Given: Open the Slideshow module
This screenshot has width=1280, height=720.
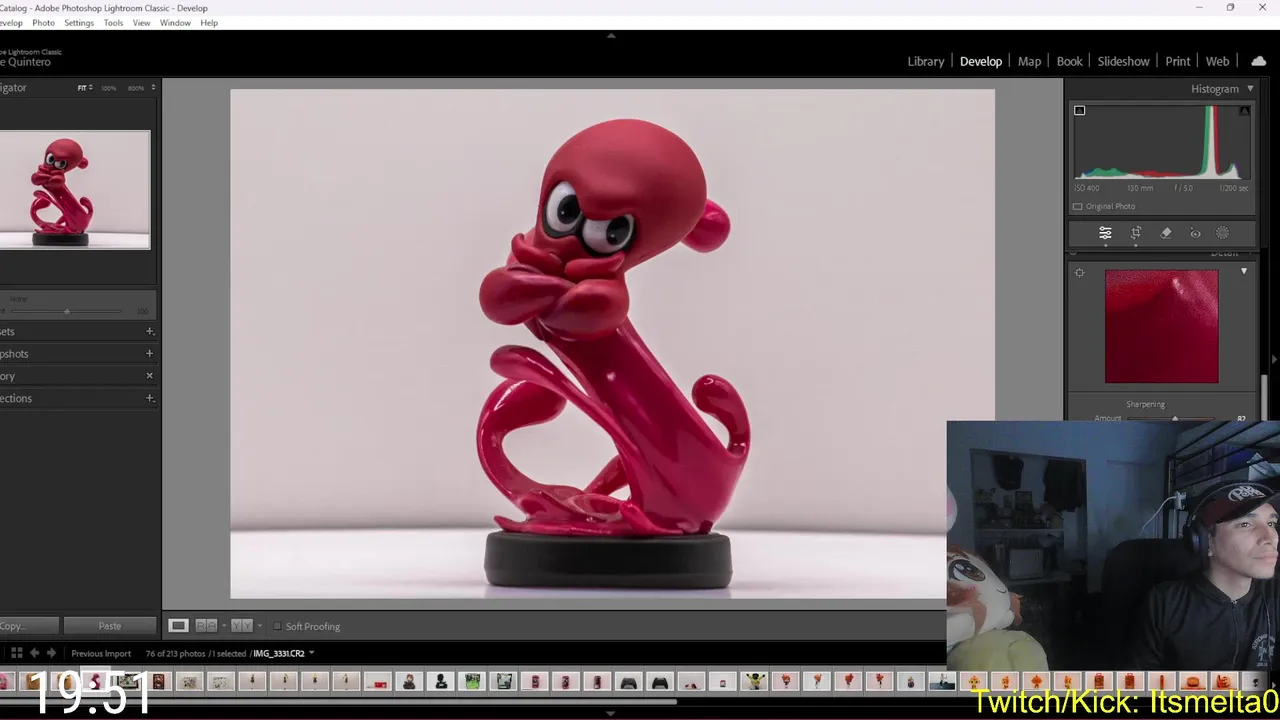Looking at the screenshot, I should pos(1123,61).
